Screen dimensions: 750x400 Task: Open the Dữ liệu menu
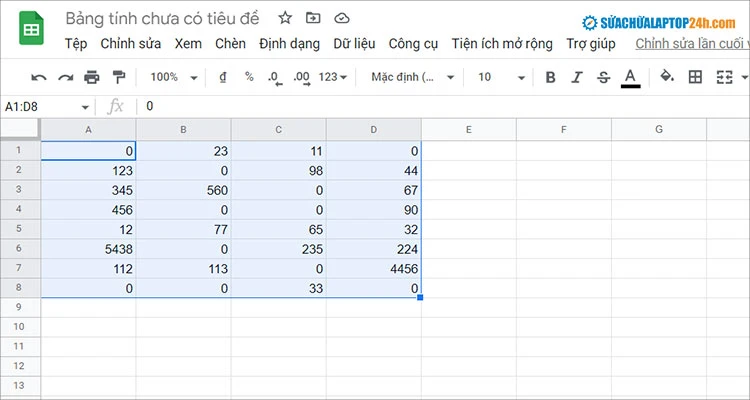coord(354,44)
